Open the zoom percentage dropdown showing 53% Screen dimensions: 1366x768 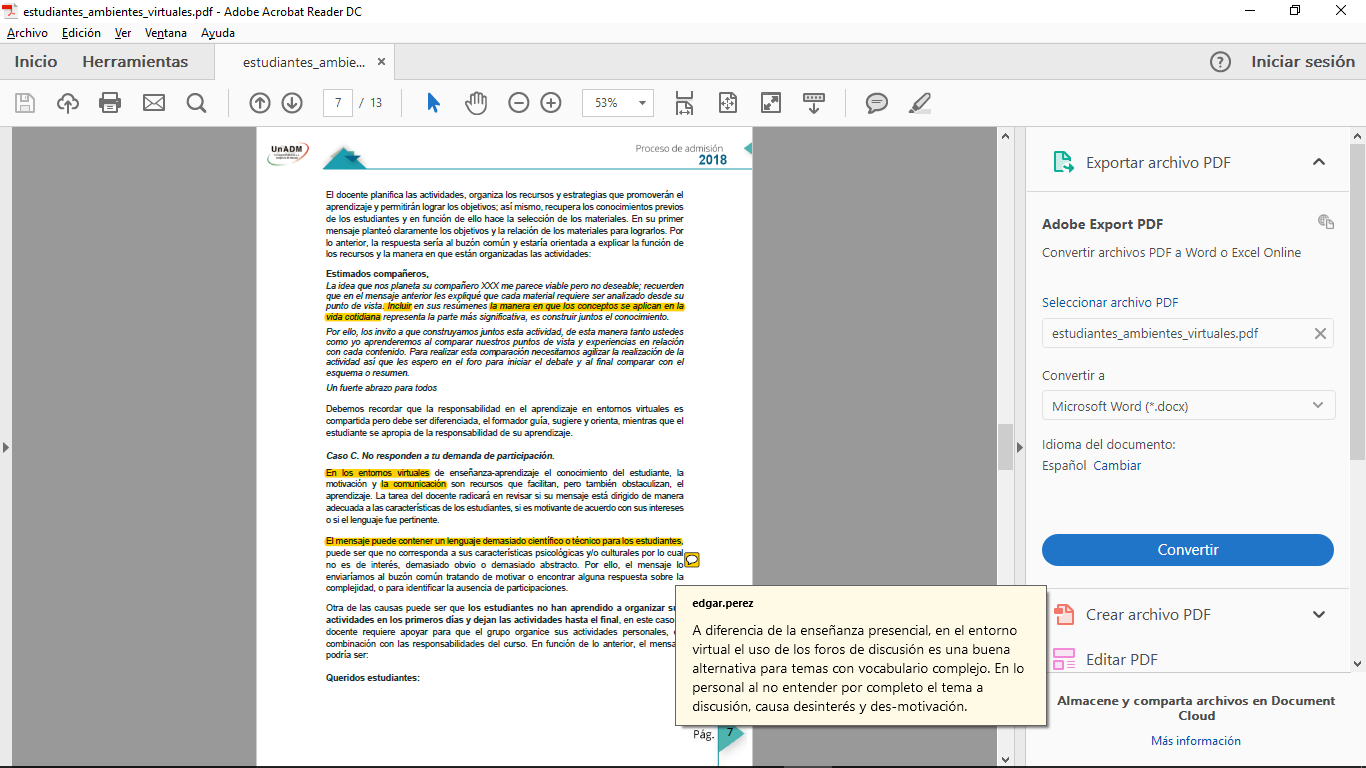pyautogui.click(x=614, y=103)
